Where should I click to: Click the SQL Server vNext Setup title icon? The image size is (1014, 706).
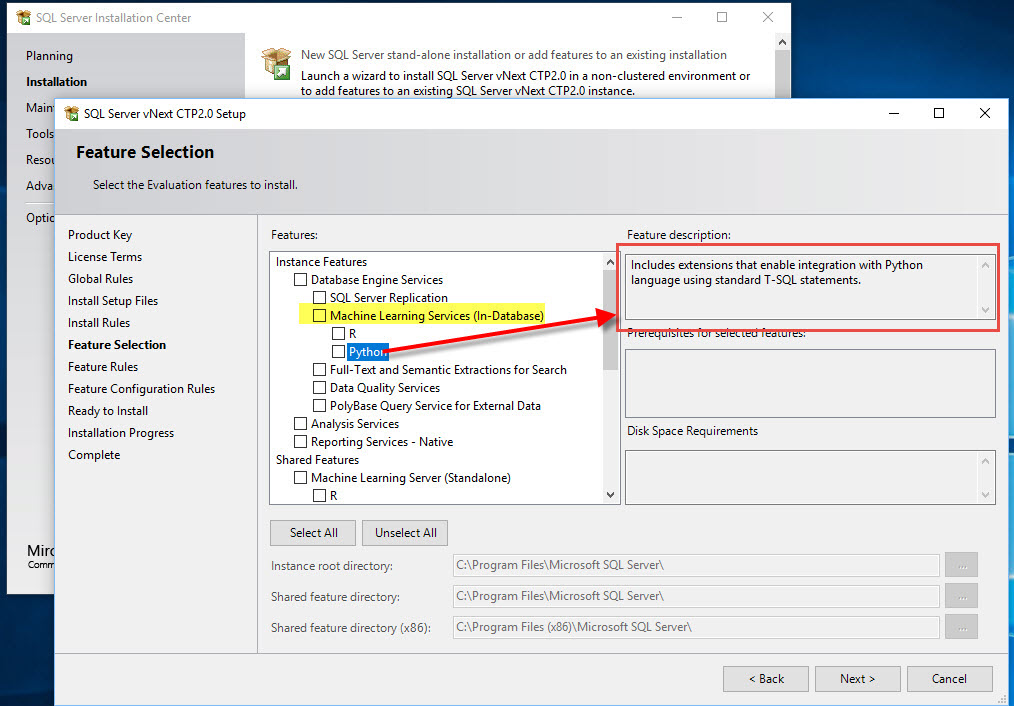point(72,114)
